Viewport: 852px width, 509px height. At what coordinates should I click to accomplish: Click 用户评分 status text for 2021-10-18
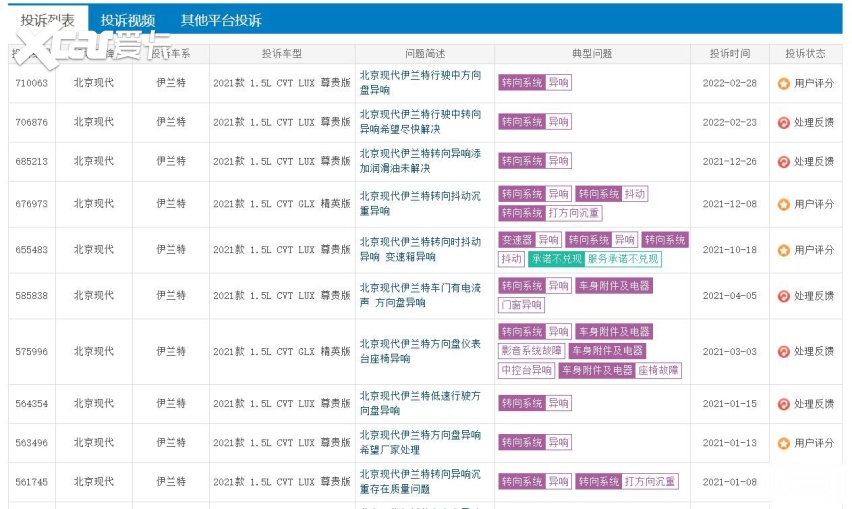(813, 250)
